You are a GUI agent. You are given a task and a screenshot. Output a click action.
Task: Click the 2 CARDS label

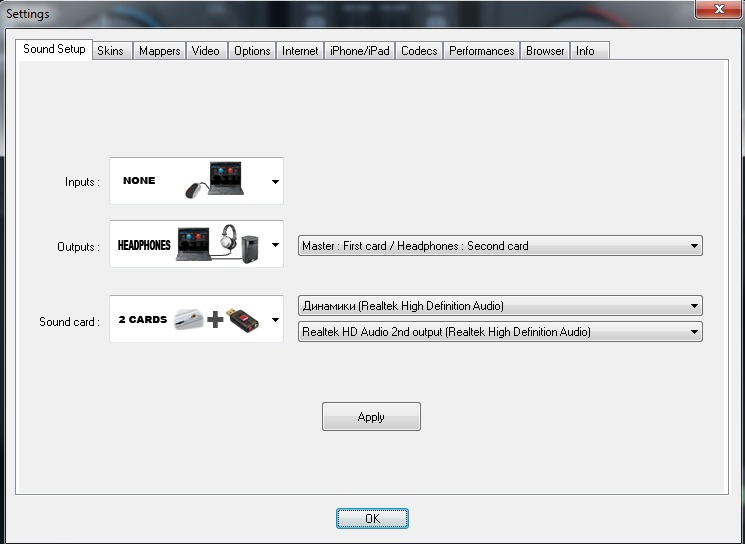point(143,319)
